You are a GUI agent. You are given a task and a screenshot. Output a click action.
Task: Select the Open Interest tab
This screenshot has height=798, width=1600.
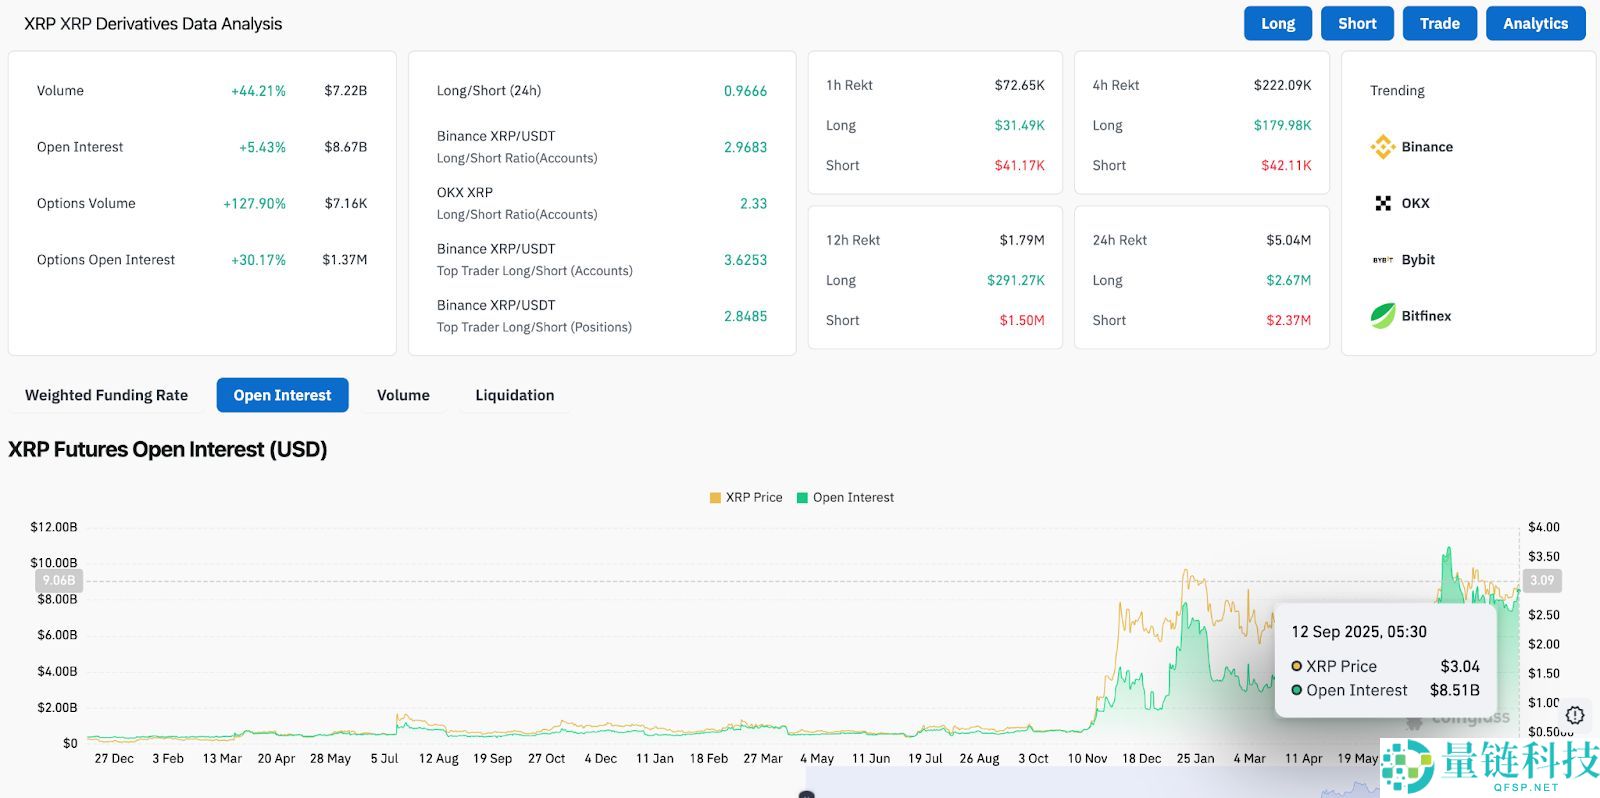pos(282,395)
